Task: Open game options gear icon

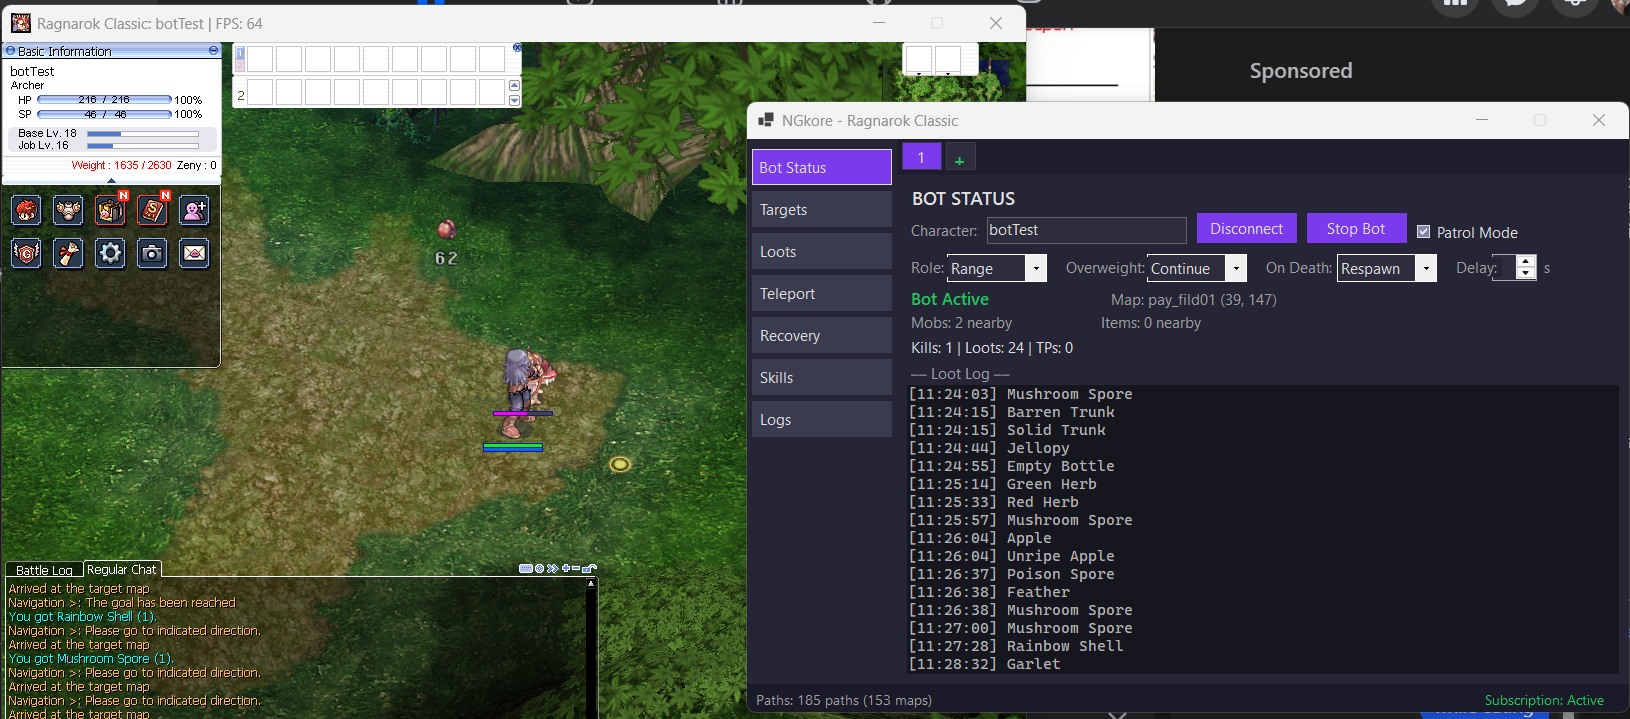Action: tap(111, 253)
